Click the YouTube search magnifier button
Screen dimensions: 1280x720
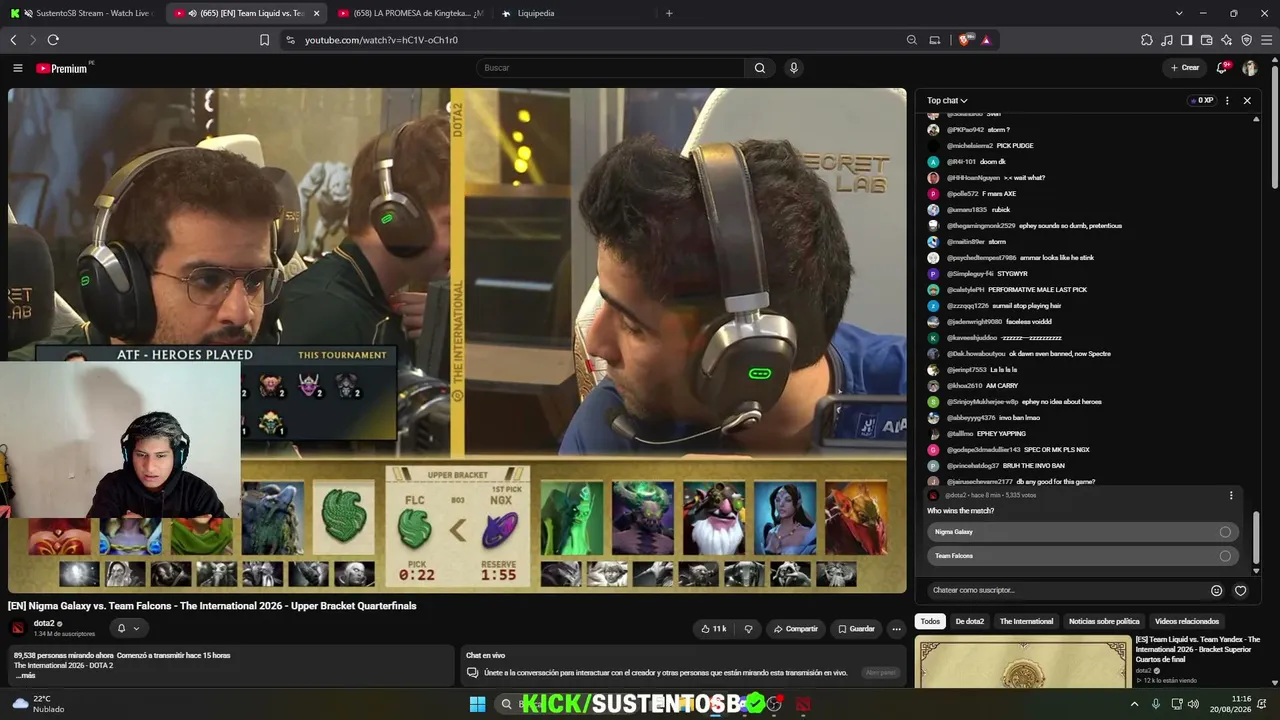[x=760, y=68]
